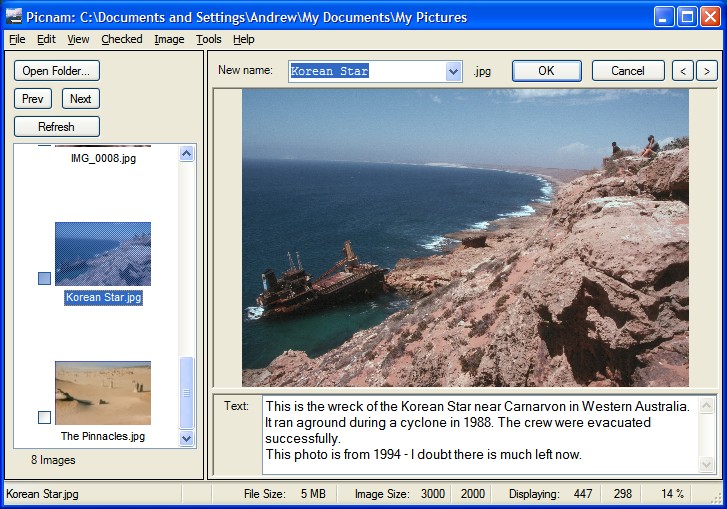This screenshot has height=509, width=727.
Task: Click the Refresh button
Action: [56, 127]
